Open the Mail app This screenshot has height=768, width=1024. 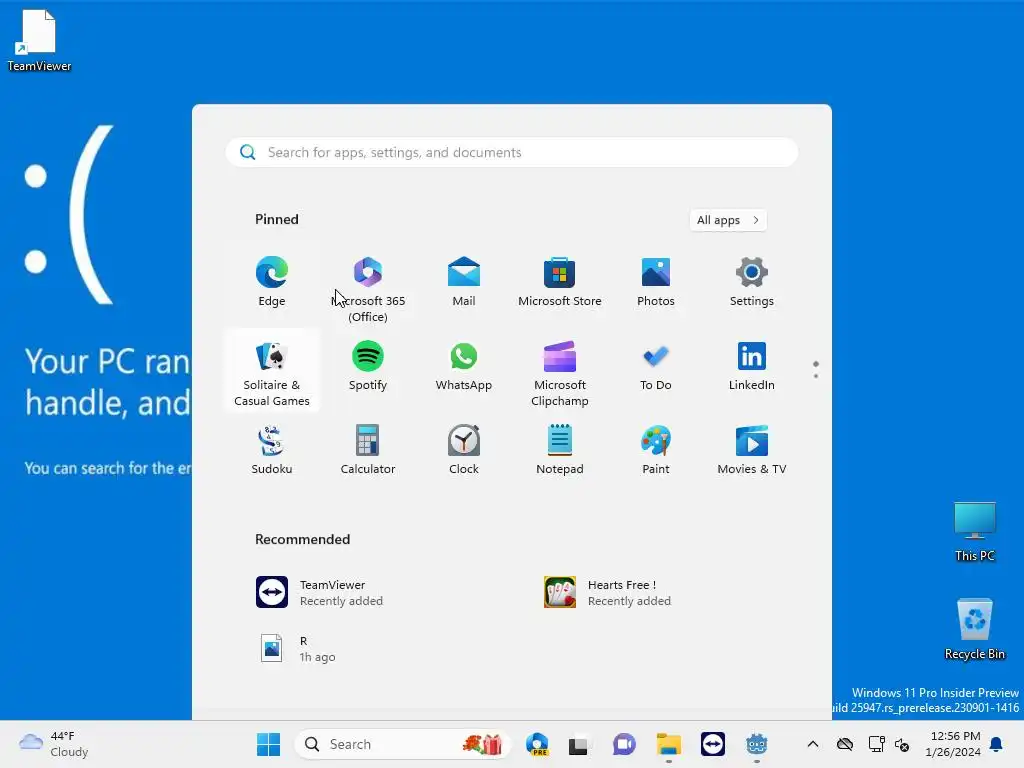click(464, 282)
